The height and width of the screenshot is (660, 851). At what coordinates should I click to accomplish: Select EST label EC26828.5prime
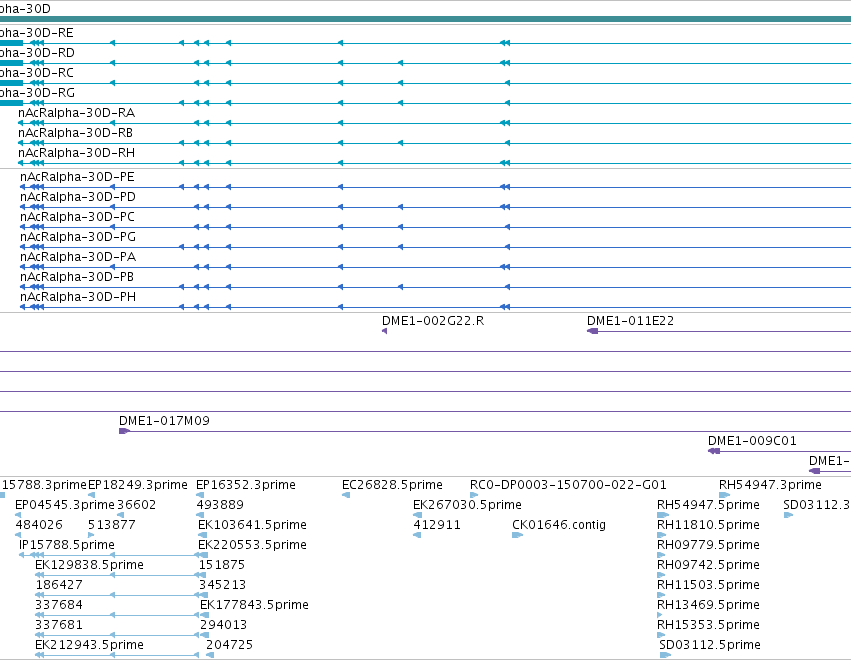tap(392, 485)
